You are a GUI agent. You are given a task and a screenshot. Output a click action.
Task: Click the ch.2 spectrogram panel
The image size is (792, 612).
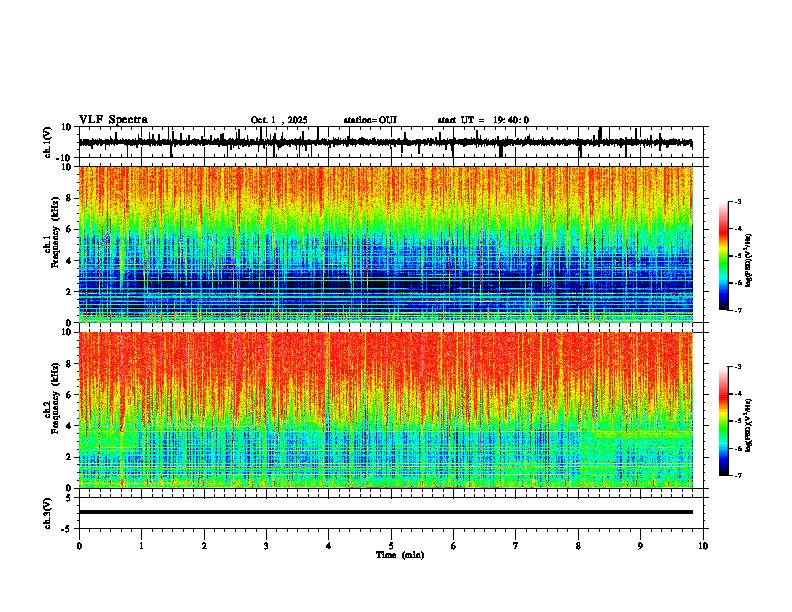(386, 410)
